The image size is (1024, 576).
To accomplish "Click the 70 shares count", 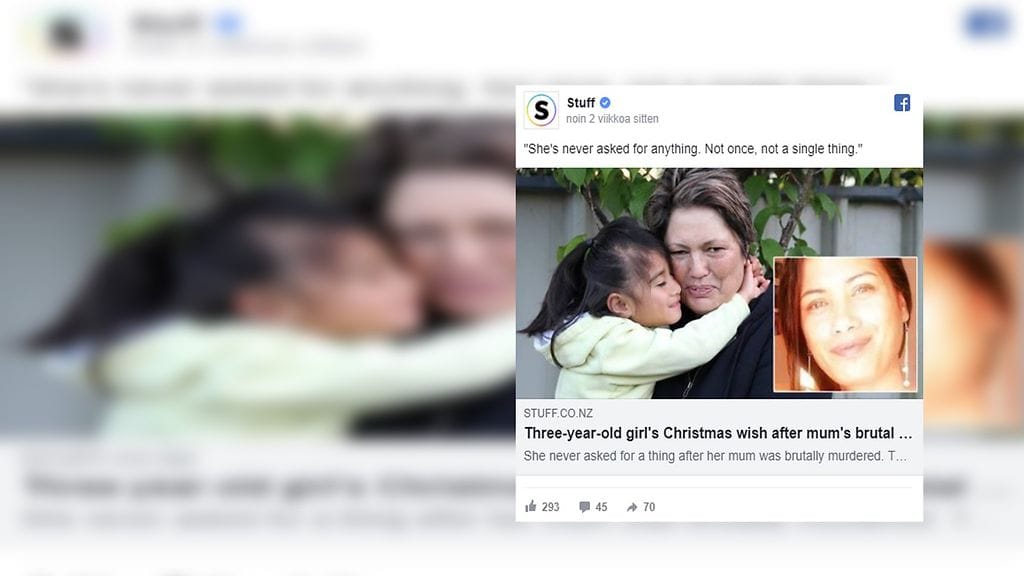I will click(648, 507).
